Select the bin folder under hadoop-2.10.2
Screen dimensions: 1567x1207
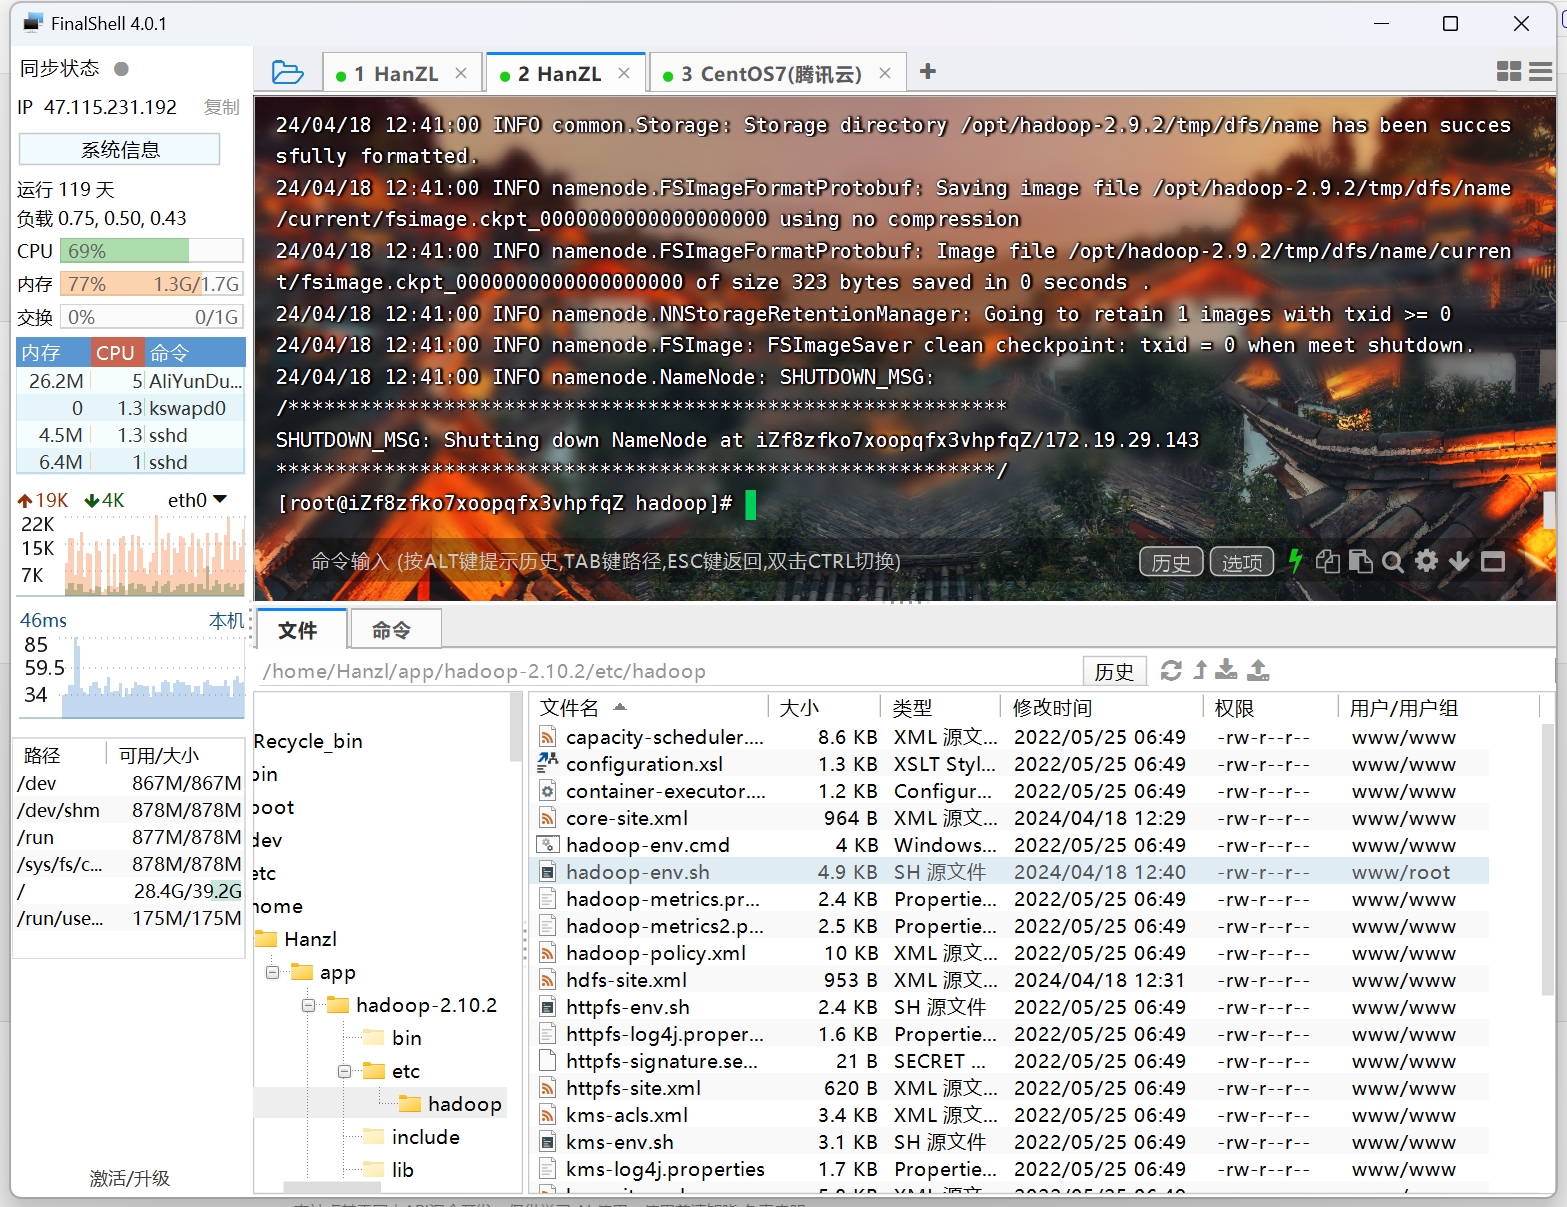pyautogui.click(x=393, y=1038)
